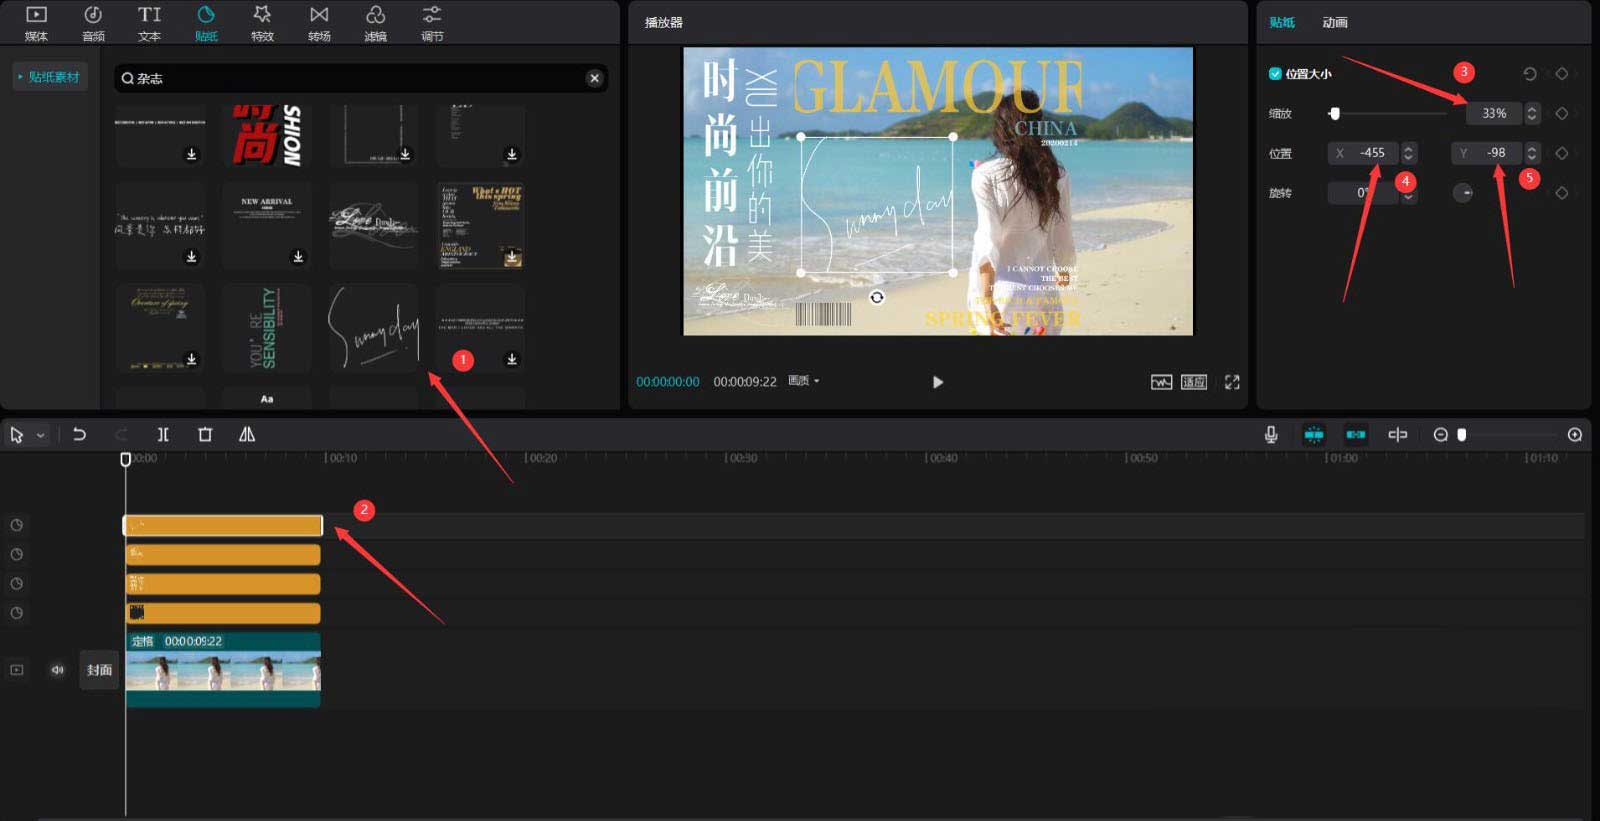Click the Y position field showing -98
The width and height of the screenshot is (1600, 821).
[x=1487, y=153]
